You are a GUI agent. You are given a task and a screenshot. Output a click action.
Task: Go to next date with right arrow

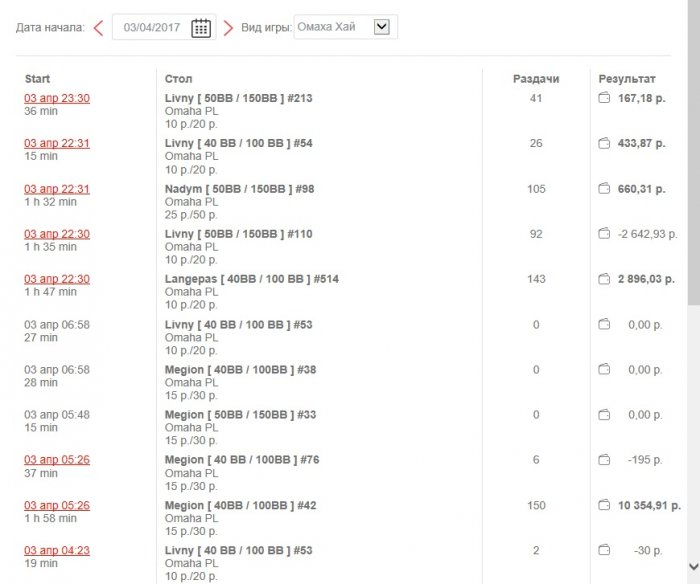(x=228, y=28)
